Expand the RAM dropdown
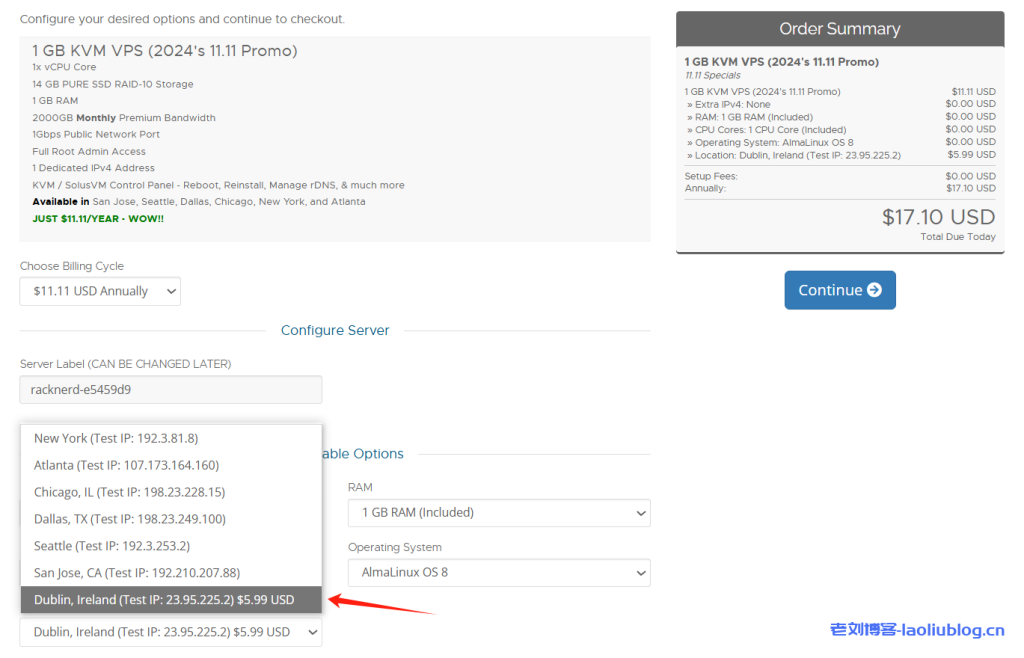Viewport: 1024px width, 658px height. pos(498,513)
